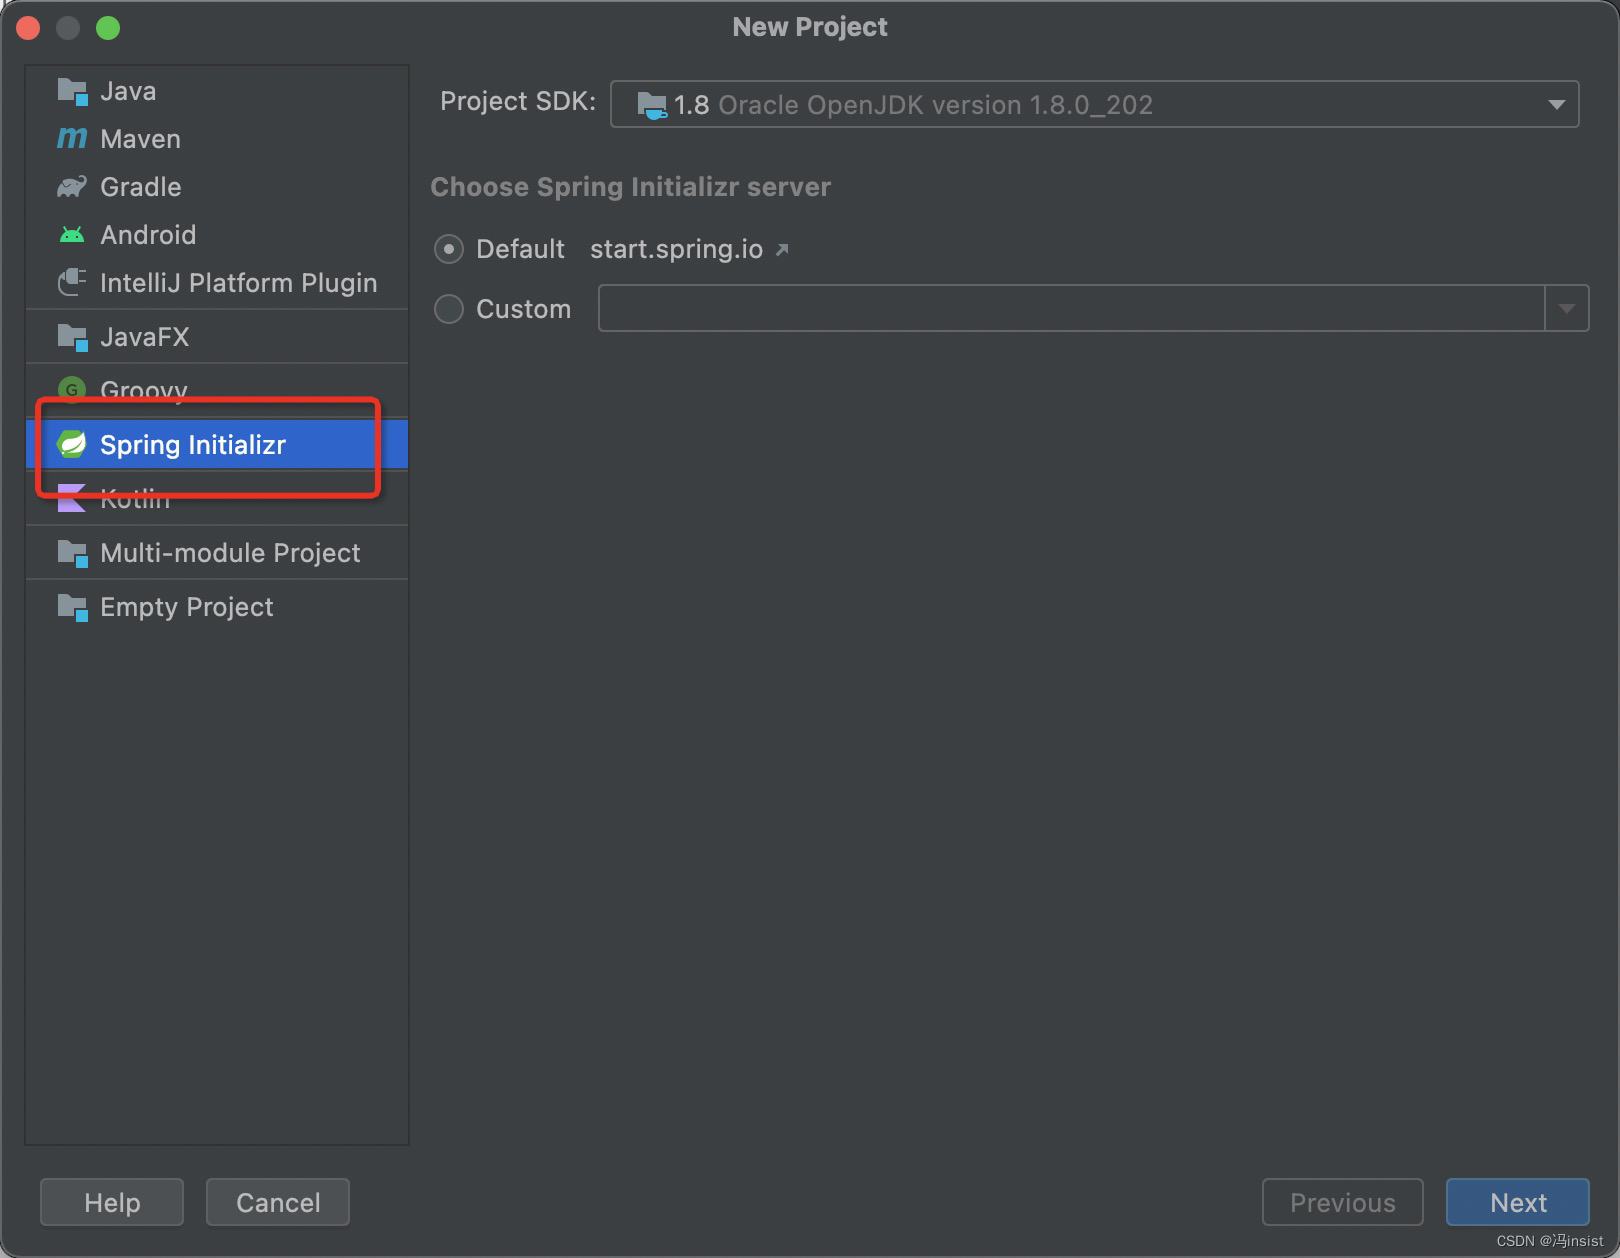The width and height of the screenshot is (1620, 1258).
Task: Open Help for the New Project dialog
Action: pyautogui.click(x=112, y=1202)
